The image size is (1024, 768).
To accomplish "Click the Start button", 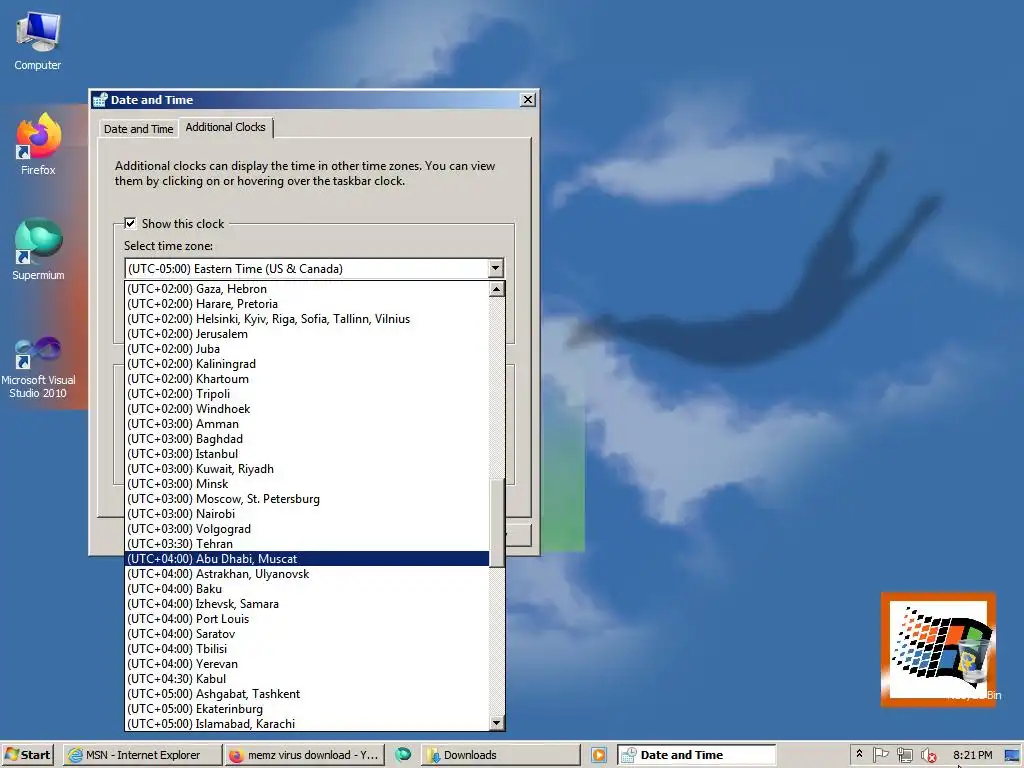I will point(27,755).
